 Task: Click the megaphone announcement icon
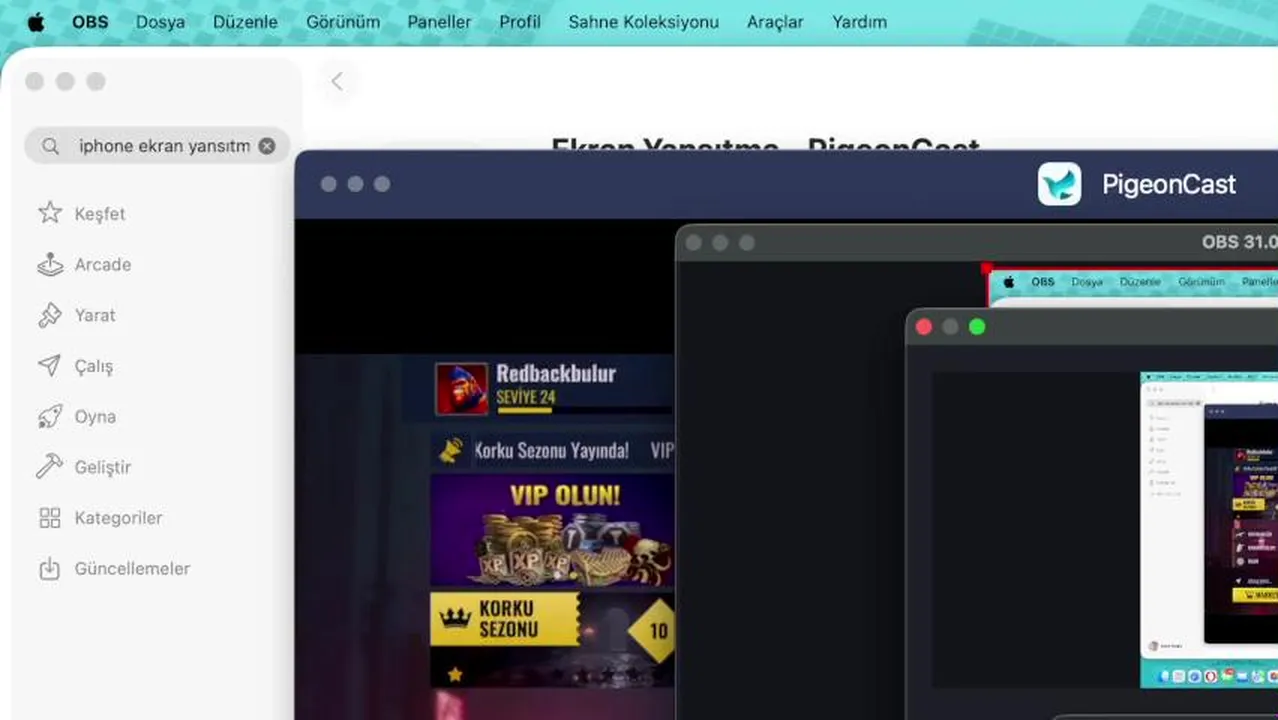[452, 450]
